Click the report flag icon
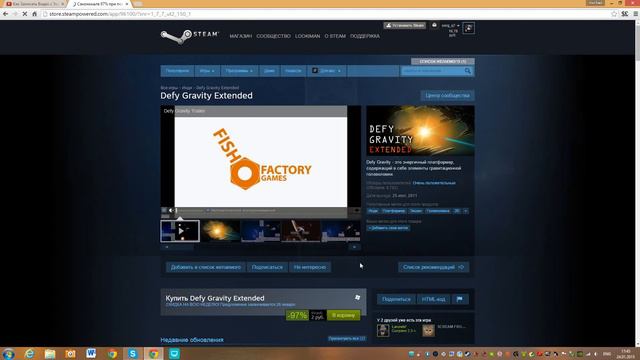 [460, 299]
